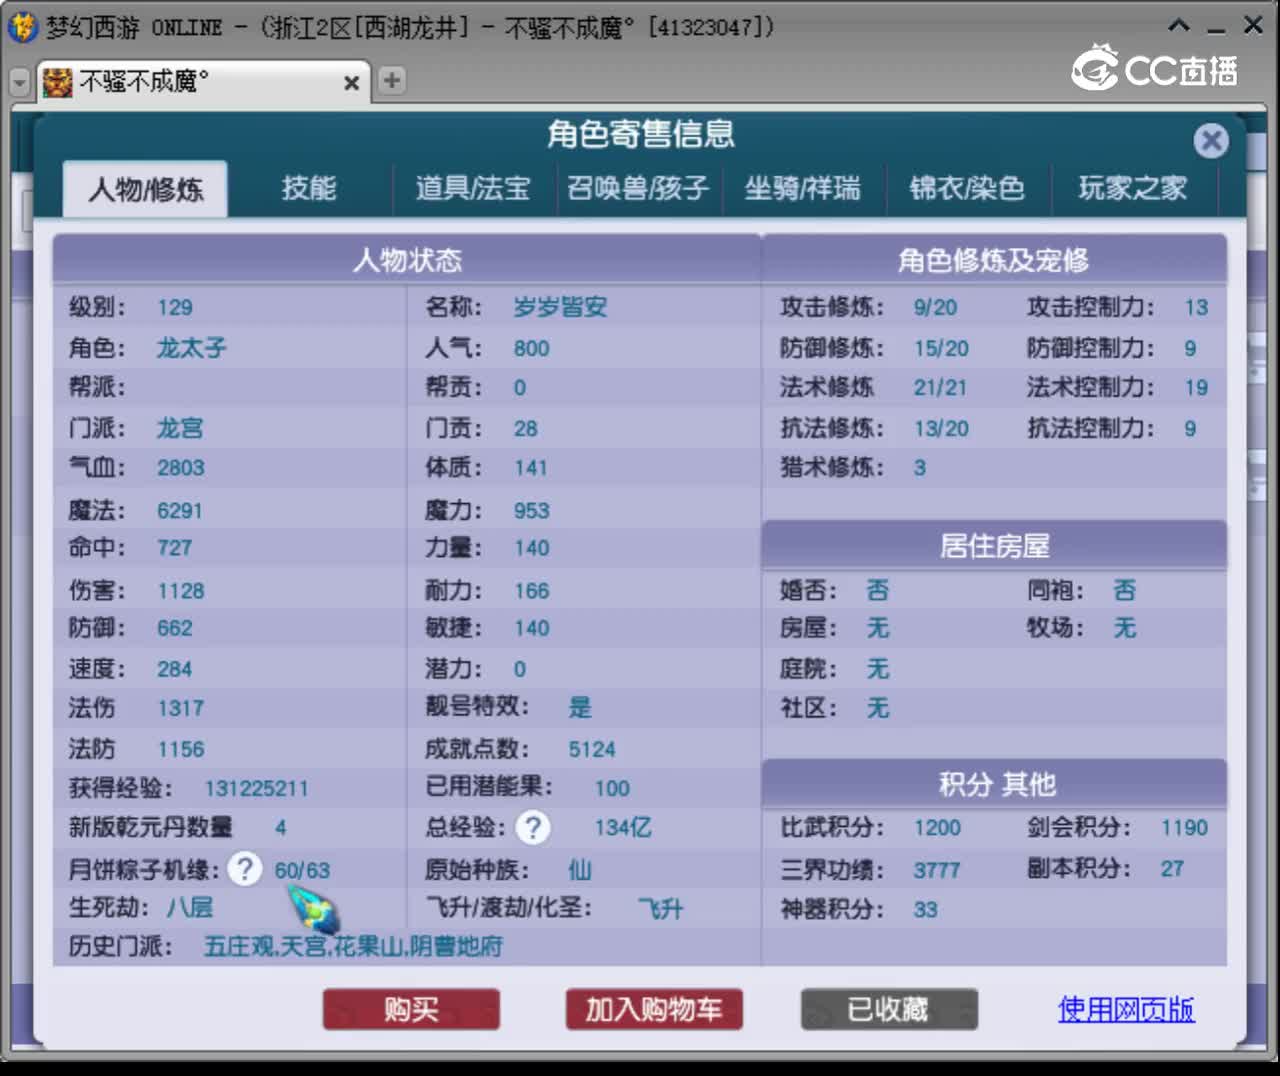
Task: Open the tab list dropdown arrow
Action: click(x=19, y=82)
